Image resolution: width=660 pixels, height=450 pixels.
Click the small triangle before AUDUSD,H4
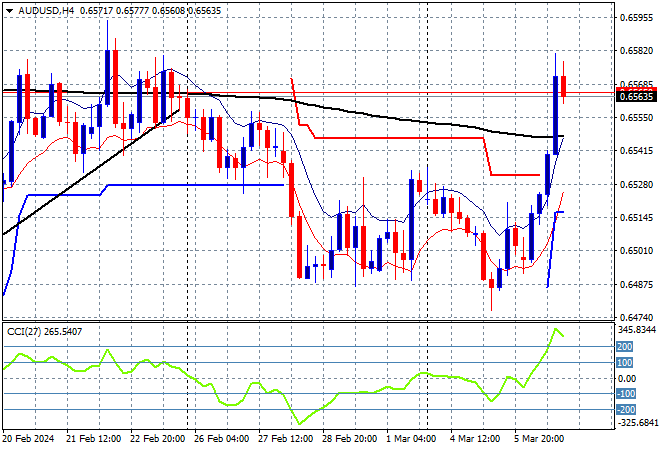click(x=8, y=8)
